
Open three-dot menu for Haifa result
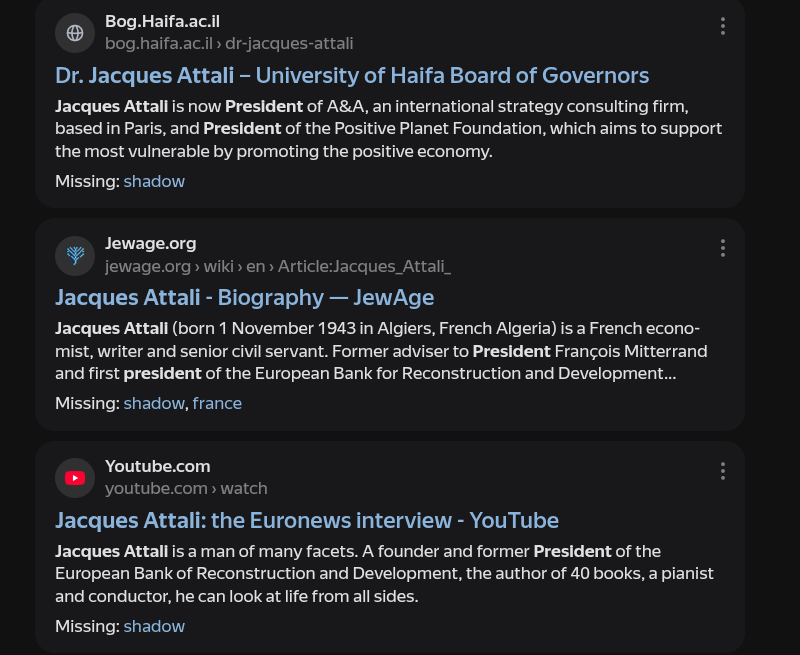click(722, 26)
